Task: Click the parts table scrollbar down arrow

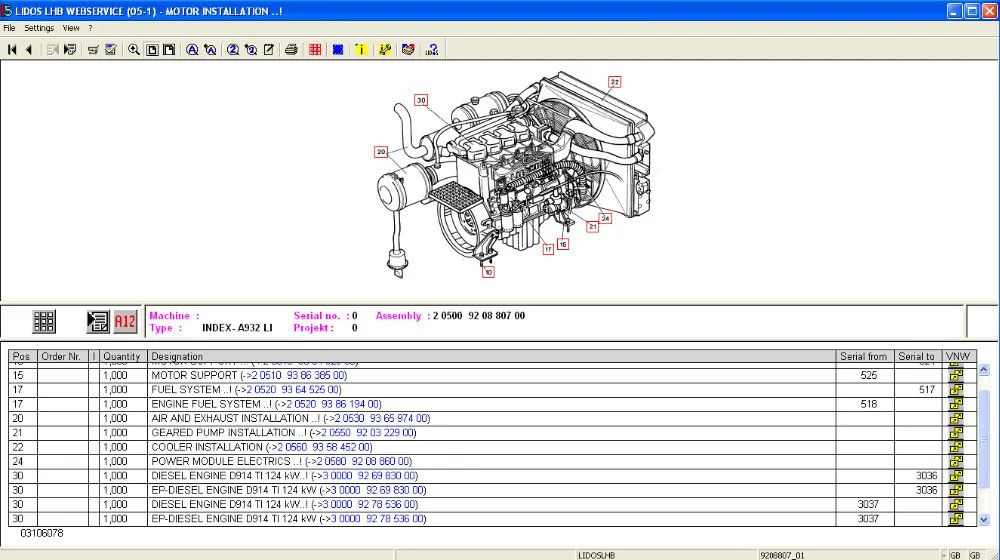Action: pyautogui.click(x=983, y=519)
